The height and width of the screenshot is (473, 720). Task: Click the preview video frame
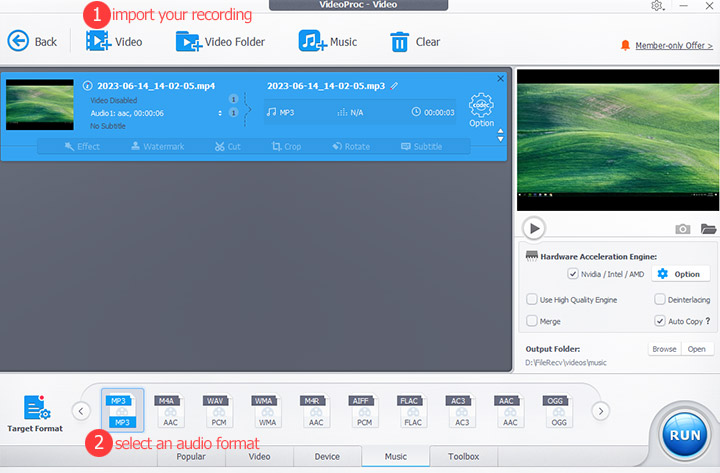coord(618,140)
